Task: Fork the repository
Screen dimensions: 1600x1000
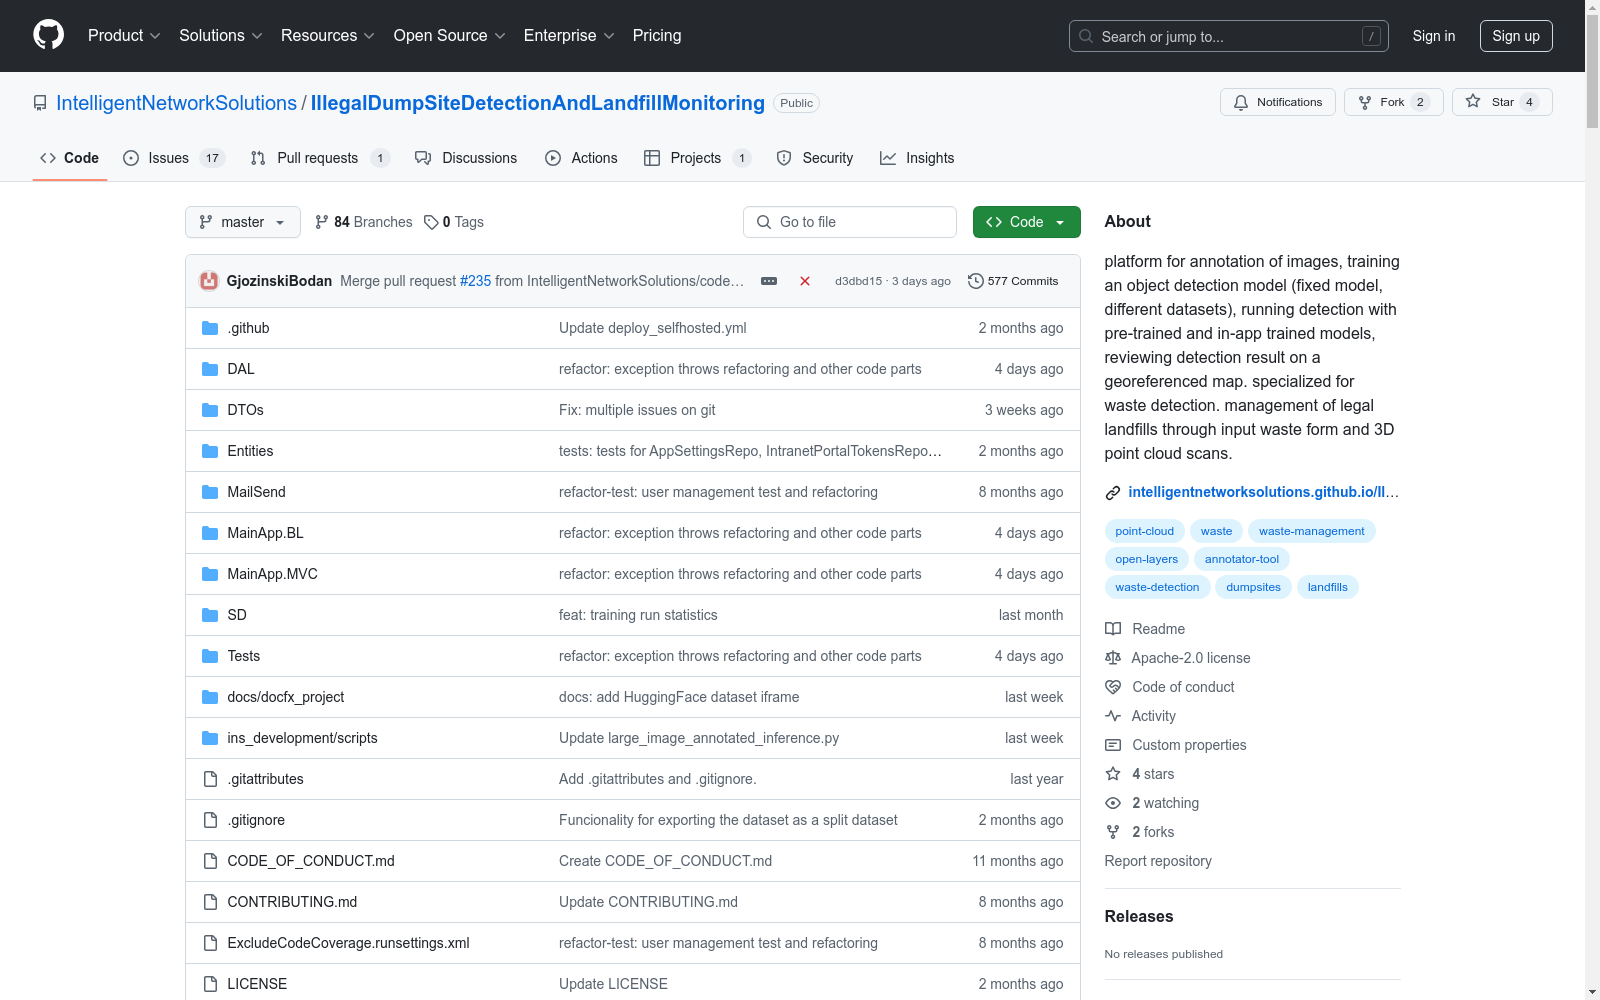Action: (1393, 102)
